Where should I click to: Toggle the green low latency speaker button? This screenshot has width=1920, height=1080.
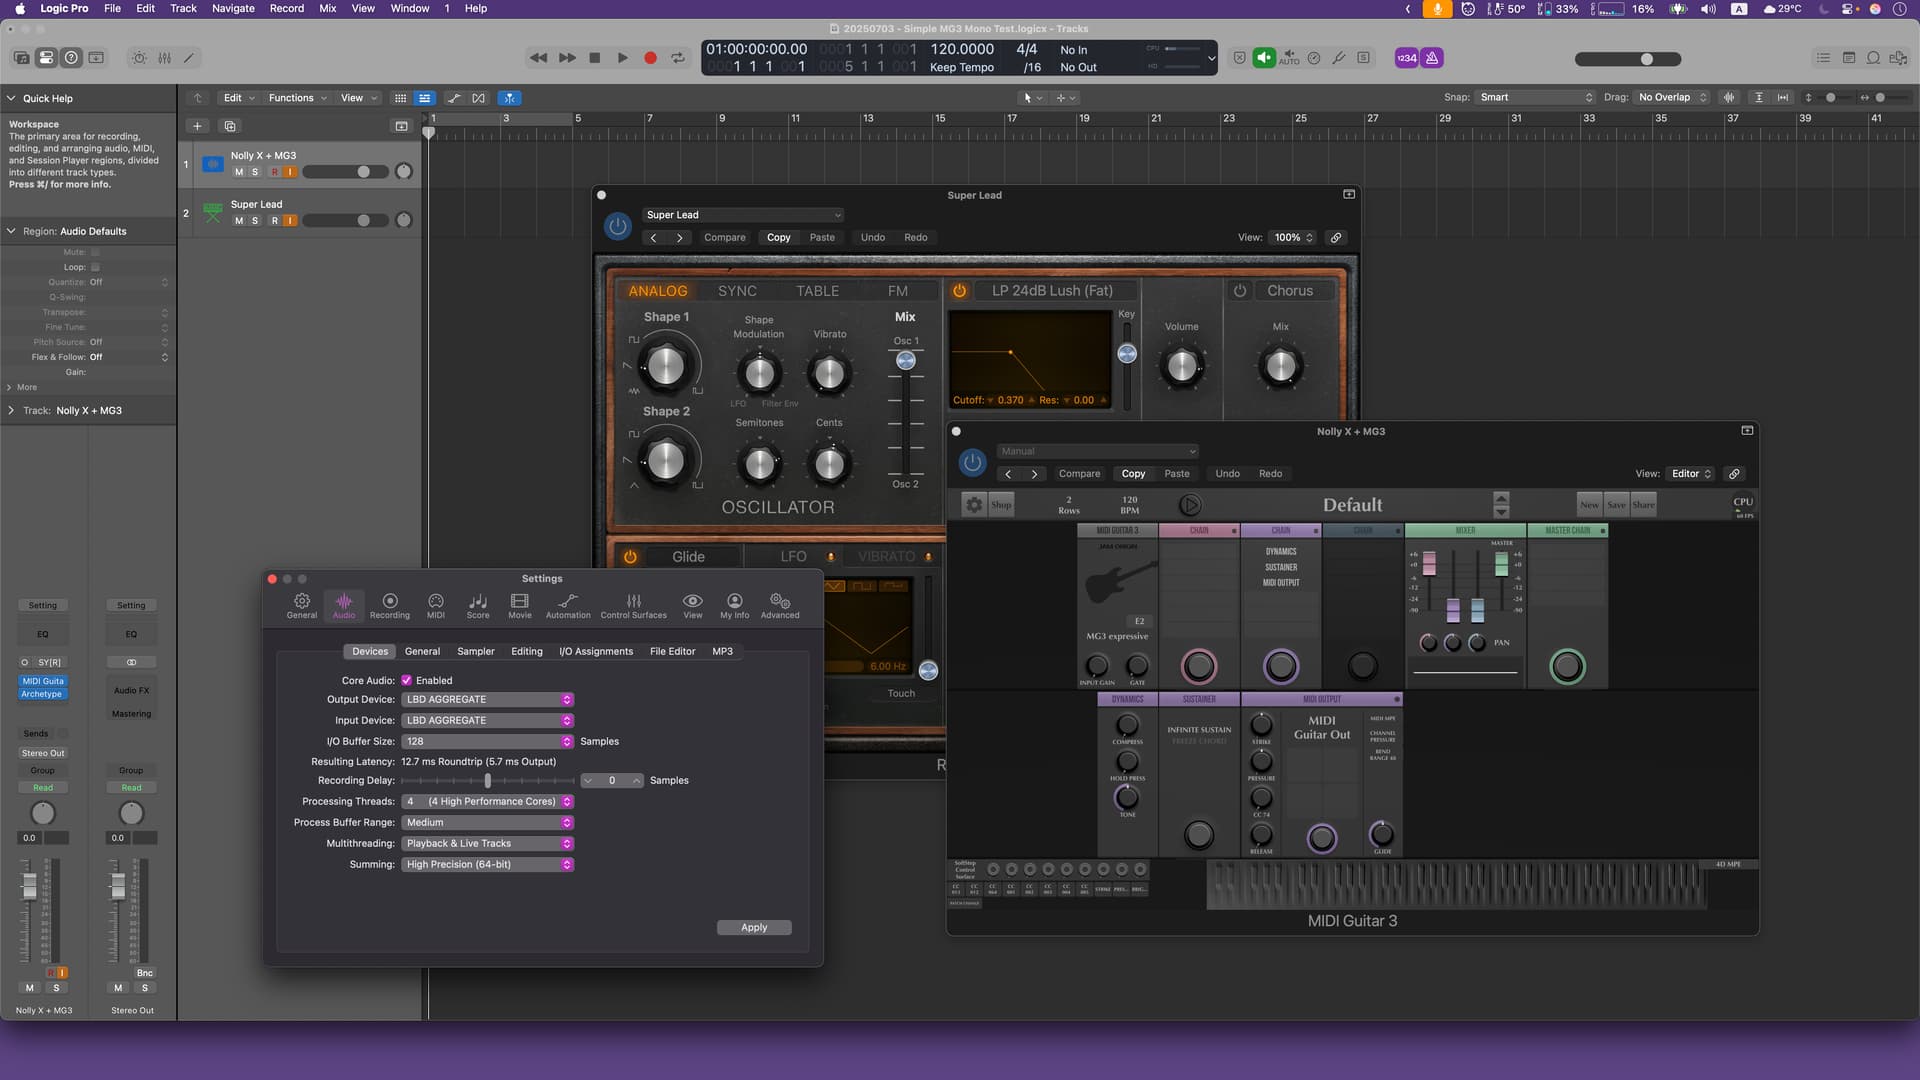pos(1264,58)
